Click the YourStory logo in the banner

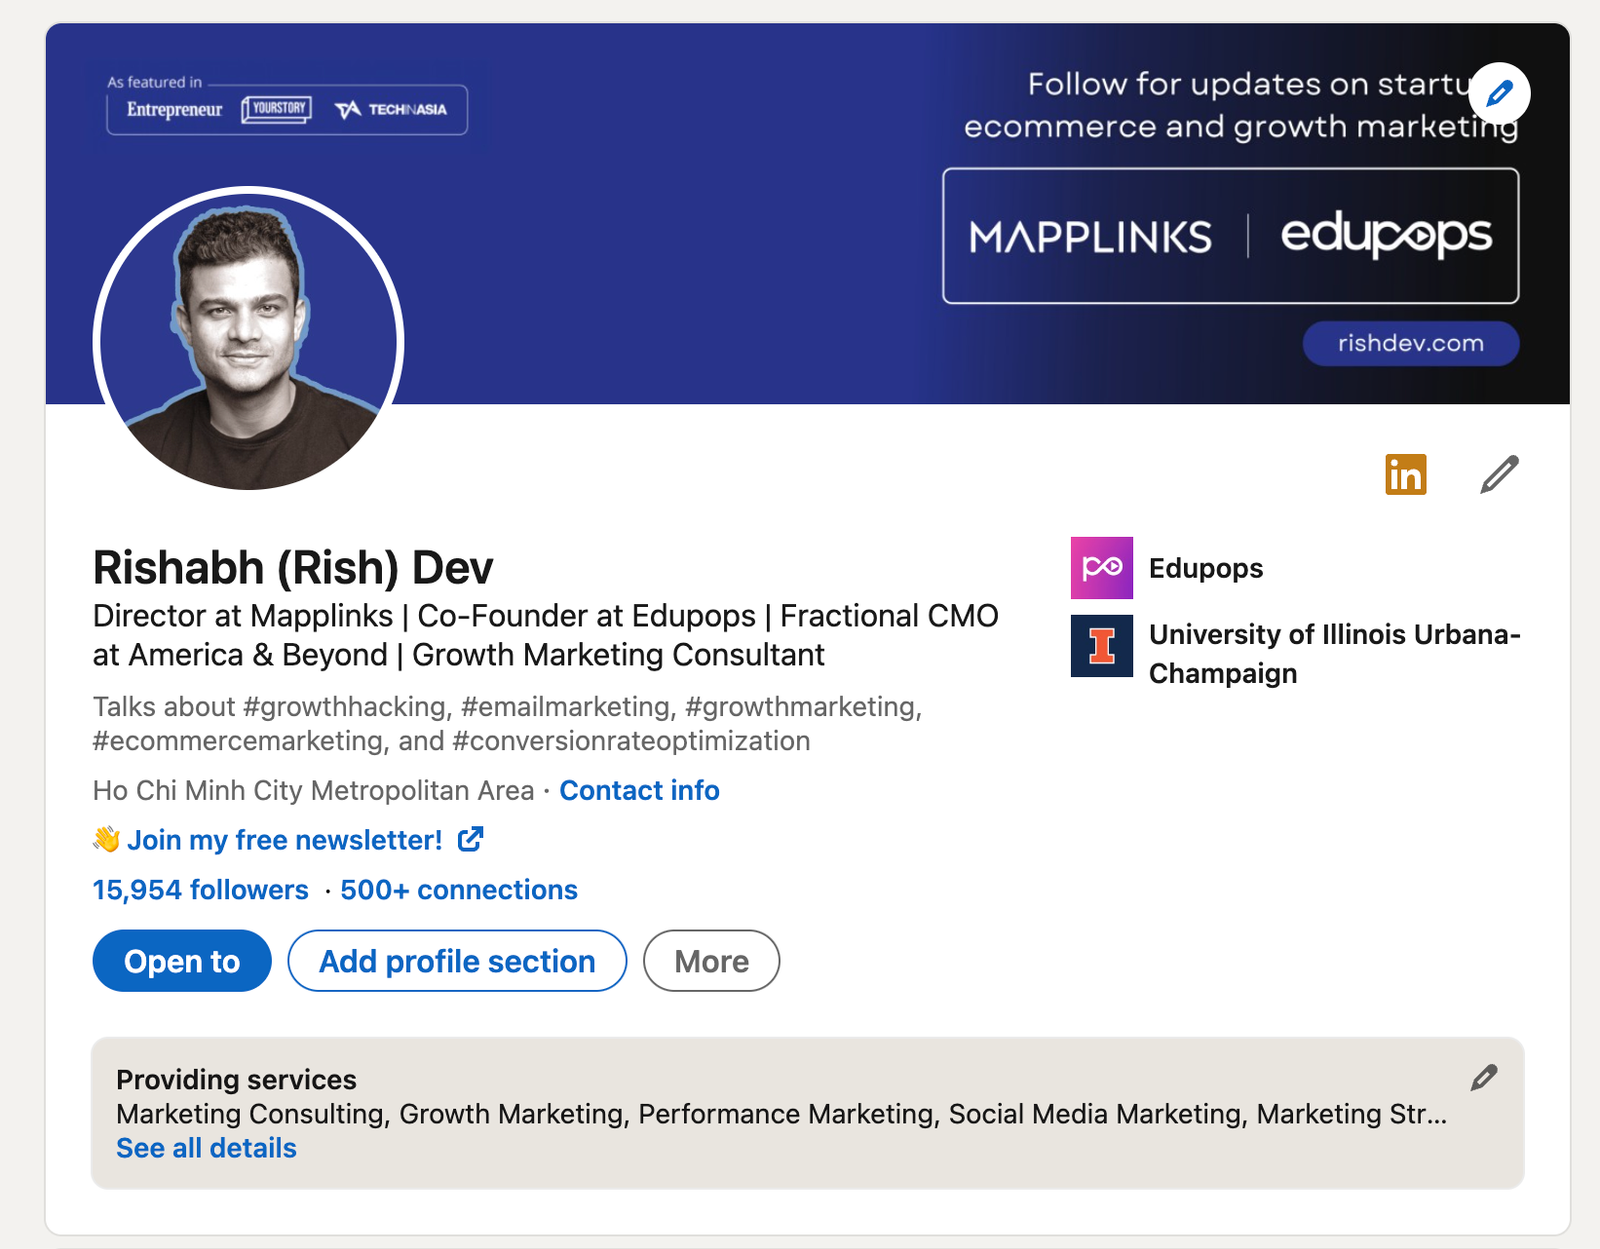[x=277, y=109]
